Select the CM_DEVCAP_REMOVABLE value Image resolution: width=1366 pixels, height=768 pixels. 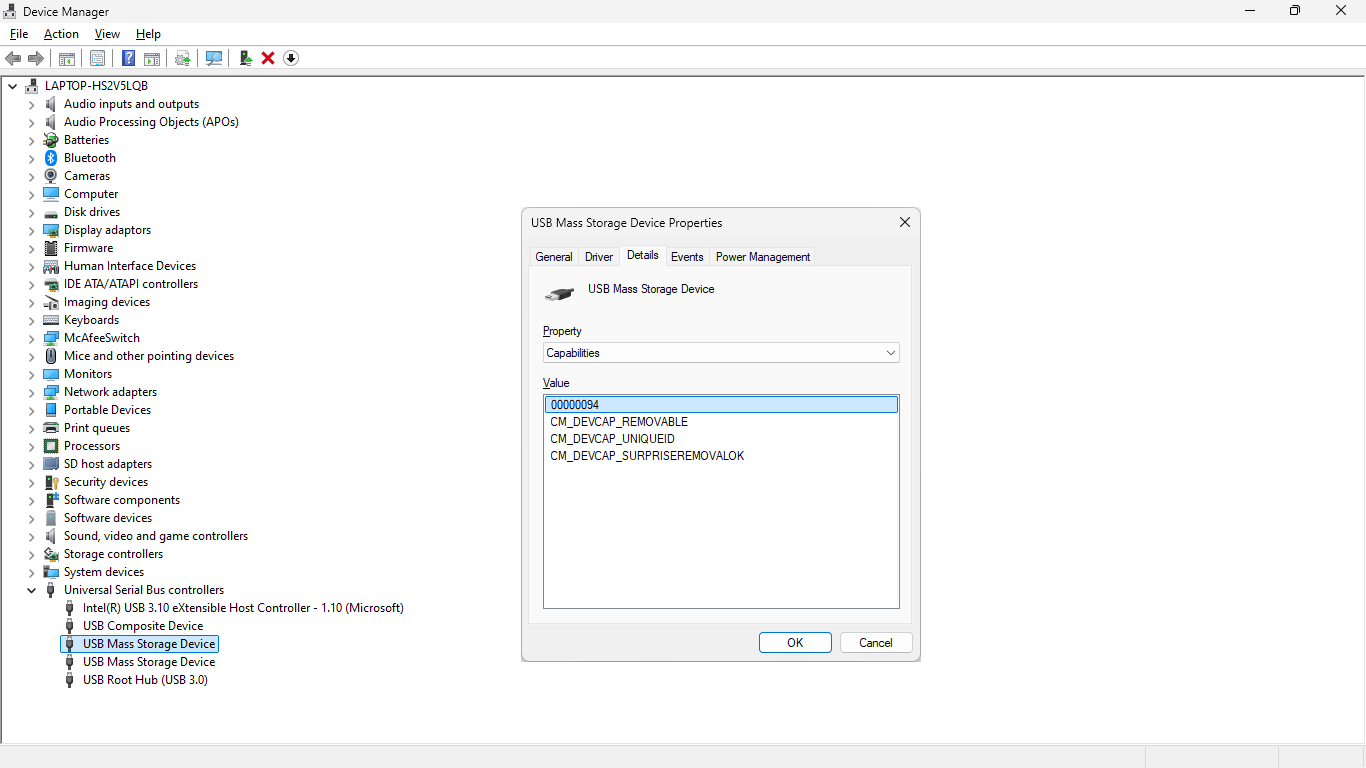pos(619,422)
